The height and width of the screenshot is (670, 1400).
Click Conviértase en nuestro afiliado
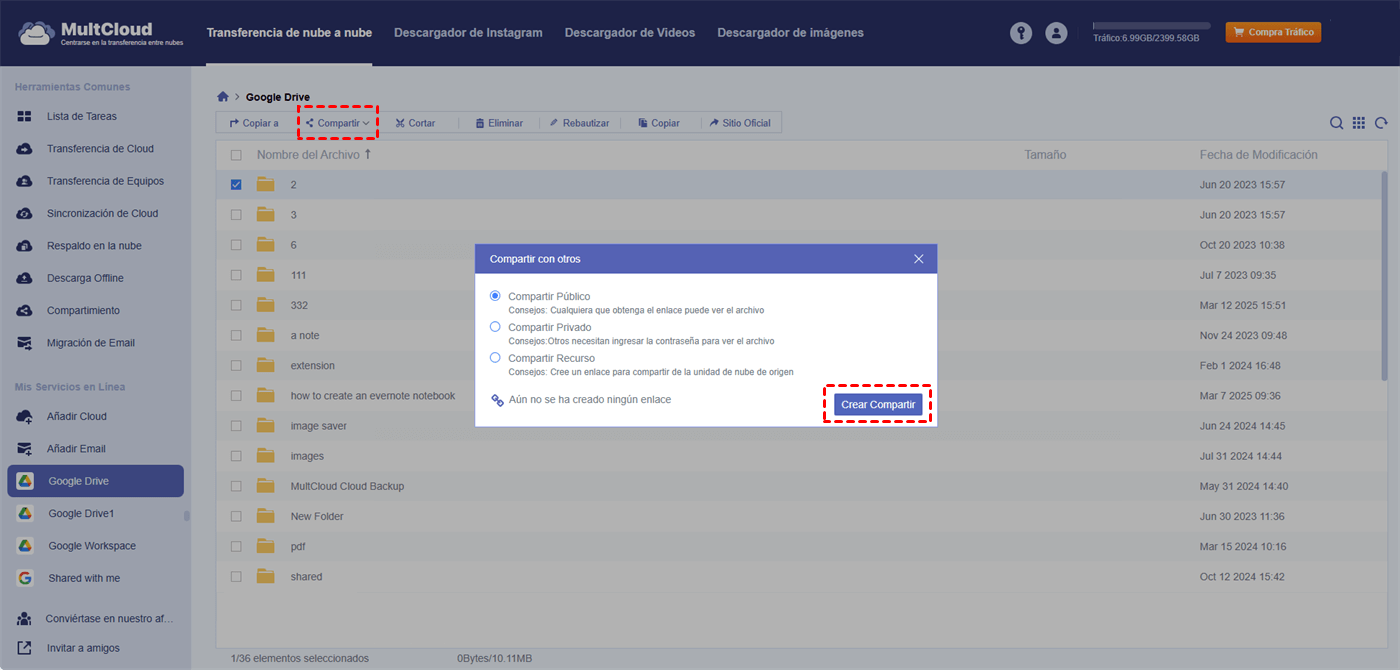coord(109,619)
